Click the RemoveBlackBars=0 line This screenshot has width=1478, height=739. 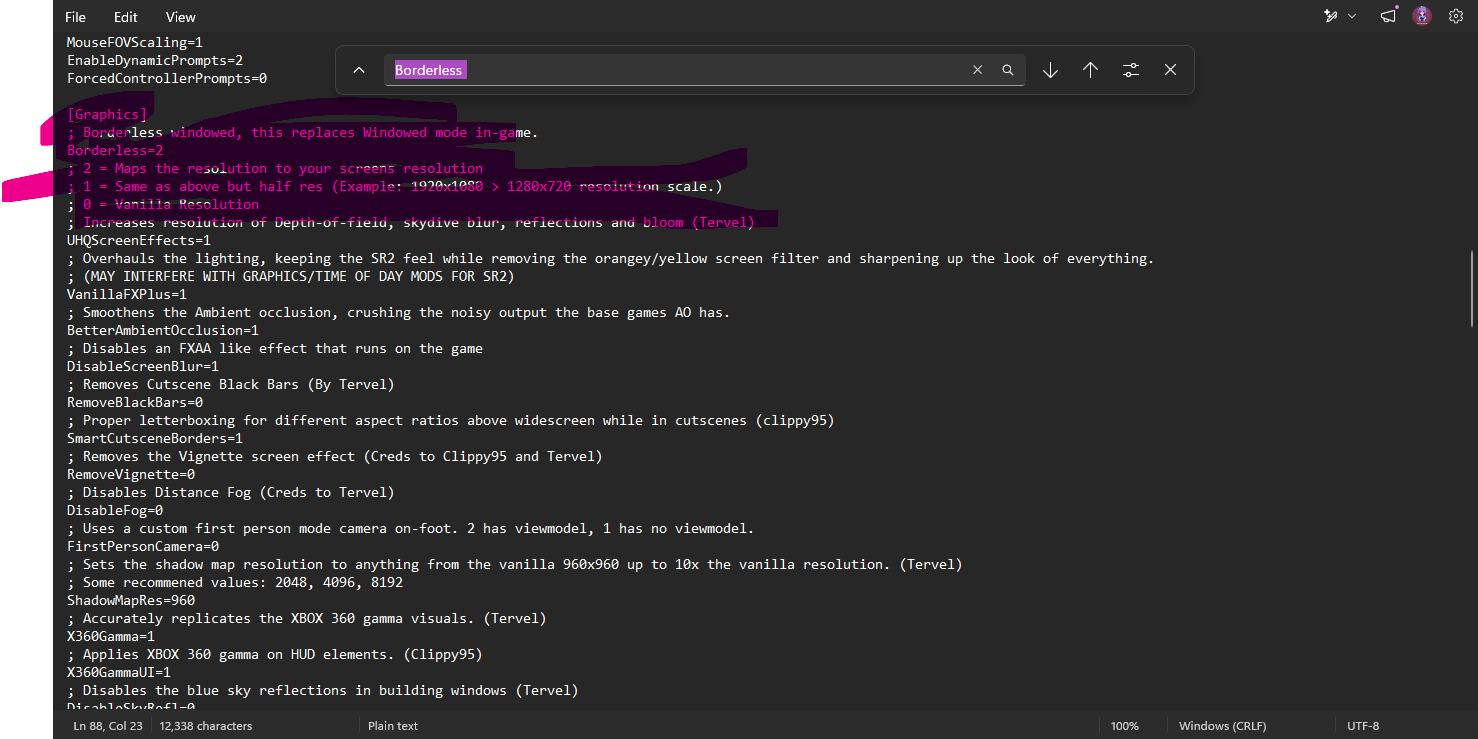pos(135,402)
